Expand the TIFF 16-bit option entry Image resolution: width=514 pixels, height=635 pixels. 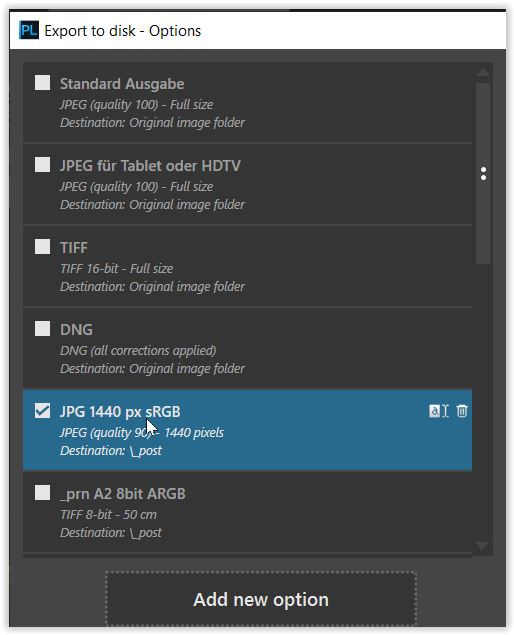point(247,266)
